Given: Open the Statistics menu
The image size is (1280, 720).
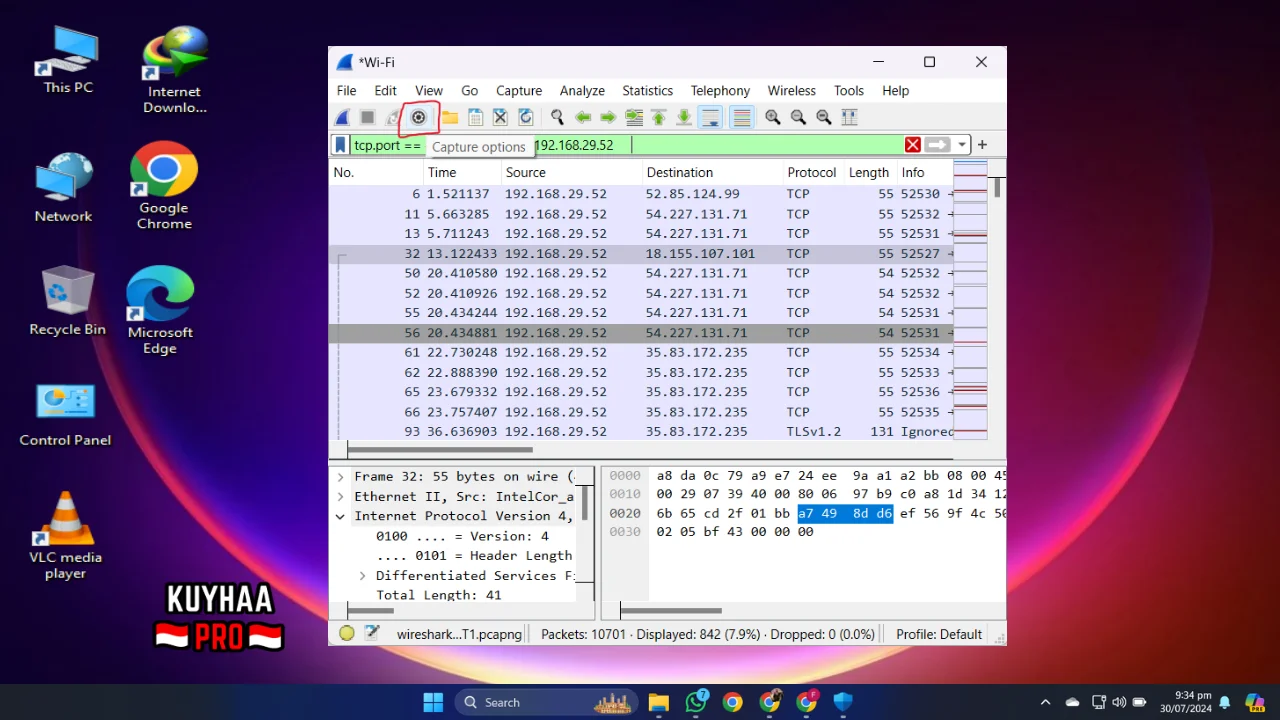Looking at the screenshot, I should pyautogui.click(x=647, y=90).
